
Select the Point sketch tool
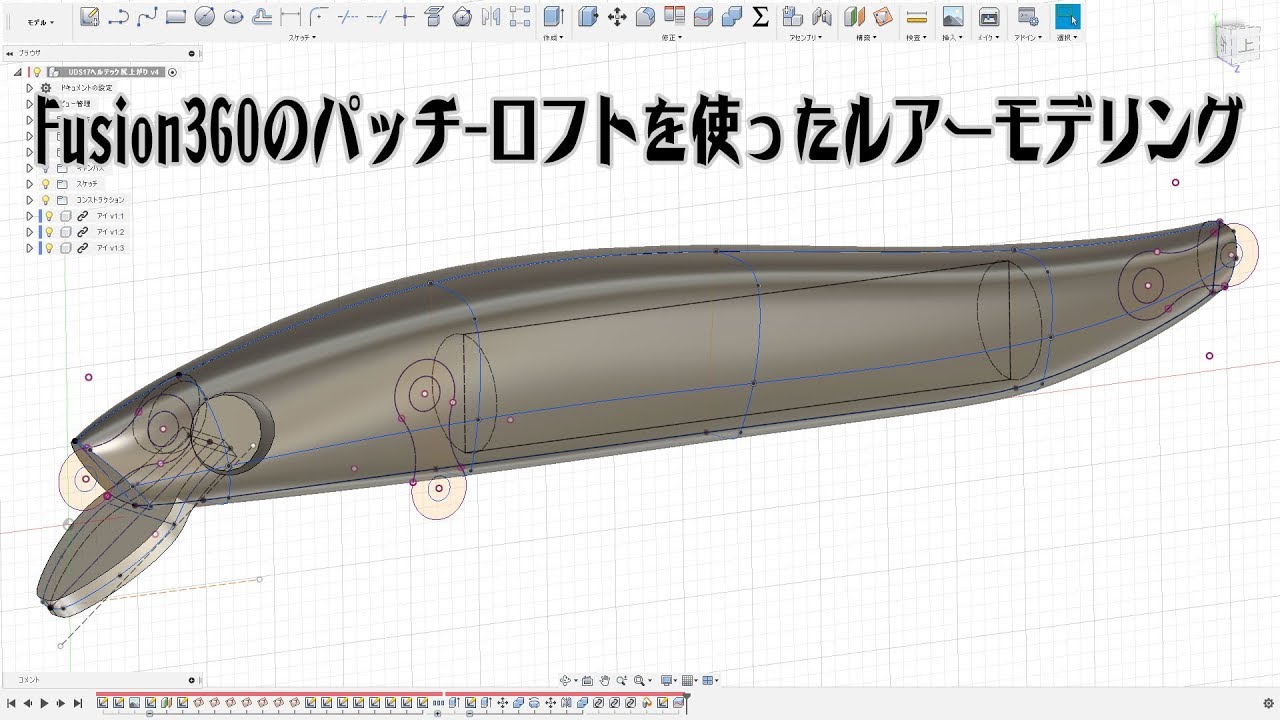click(x=405, y=16)
